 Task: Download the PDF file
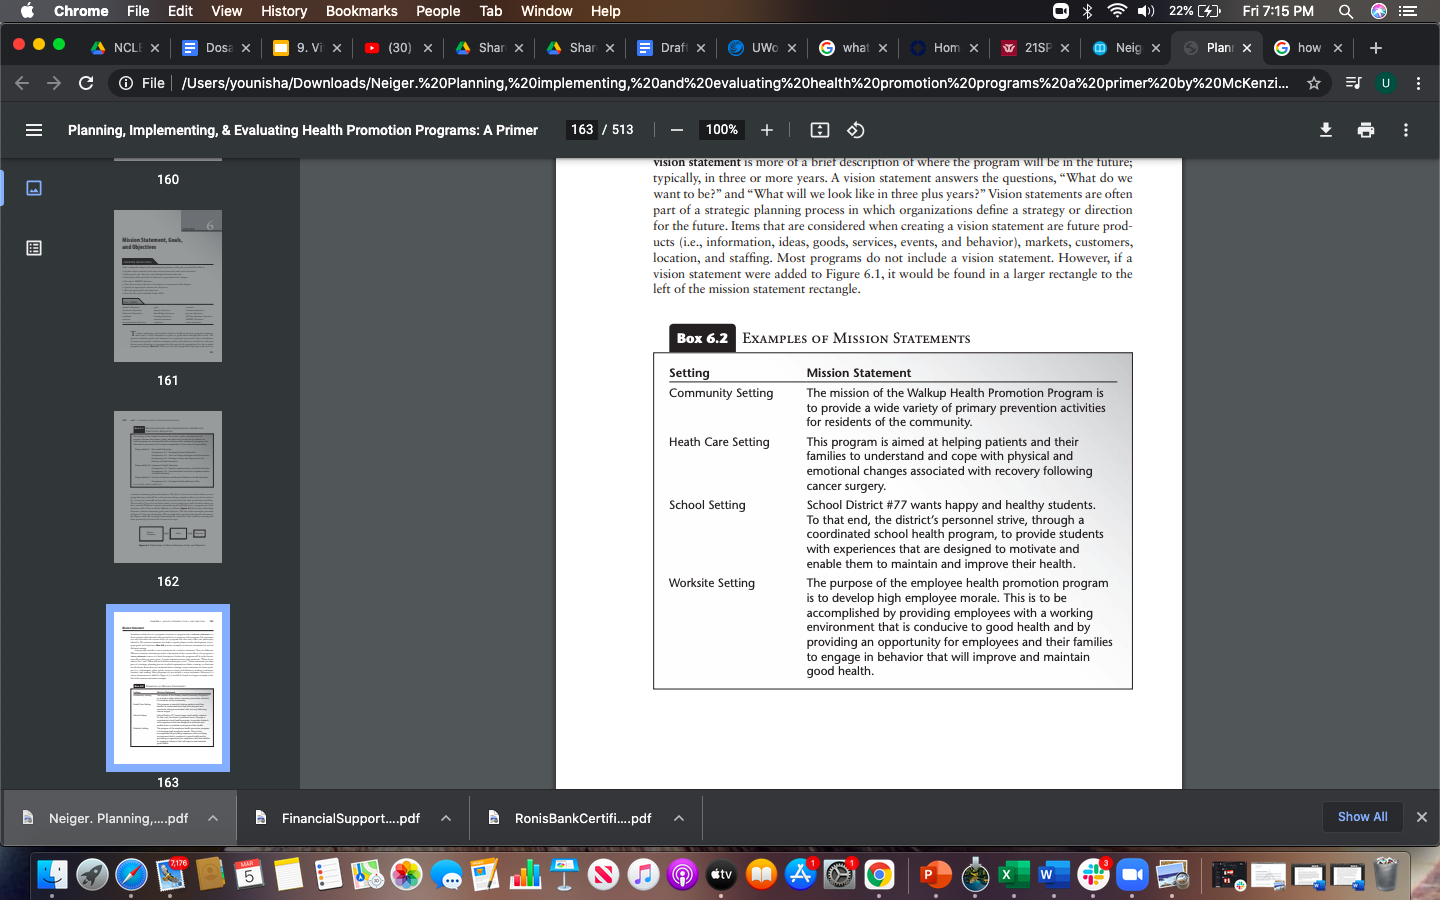point(1326,130)
